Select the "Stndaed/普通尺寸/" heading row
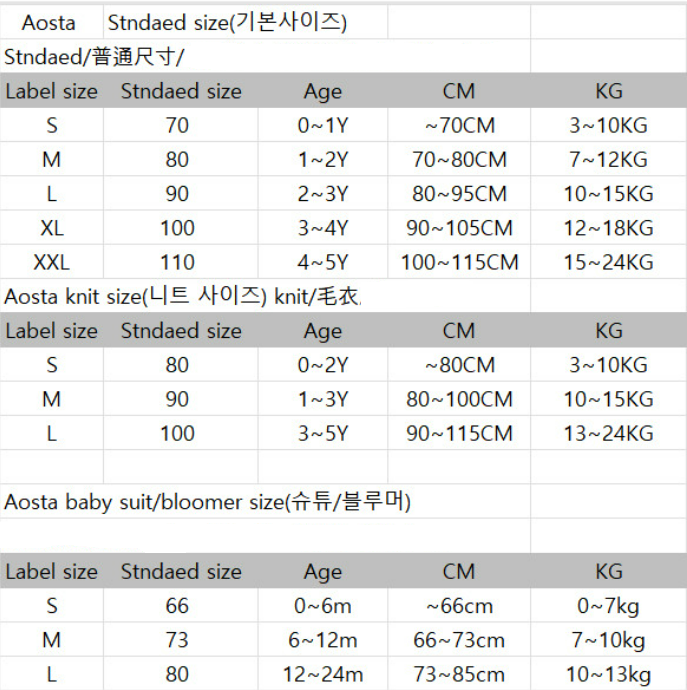This screenshot has width=687, height=690. [95, 56]
